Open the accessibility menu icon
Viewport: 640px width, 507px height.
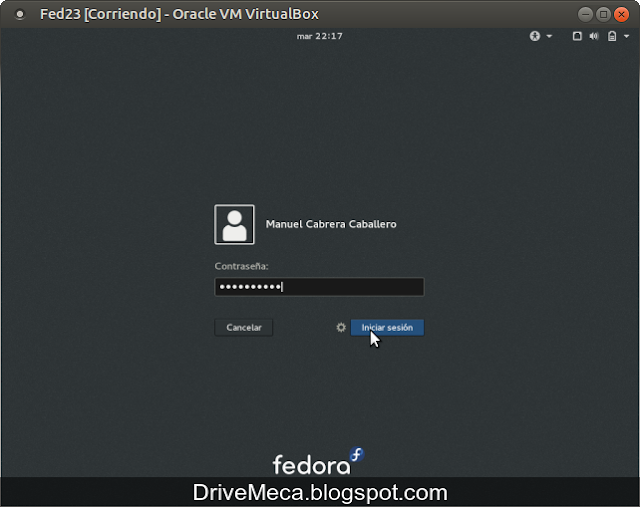[535, 36]
